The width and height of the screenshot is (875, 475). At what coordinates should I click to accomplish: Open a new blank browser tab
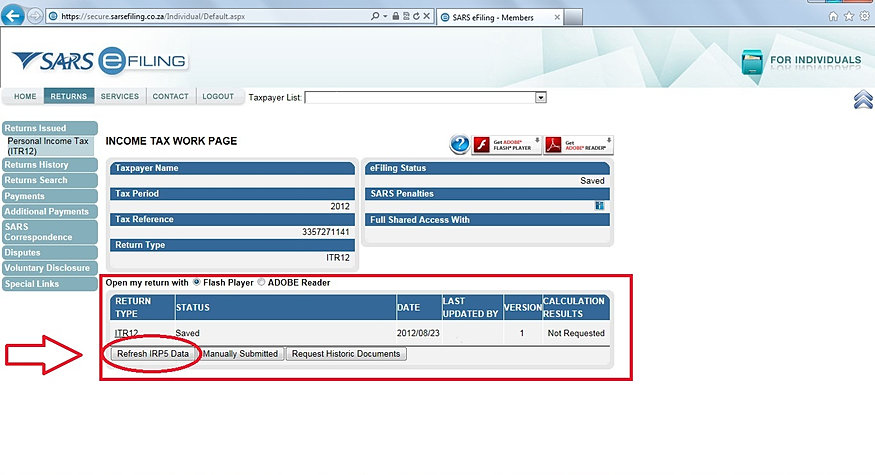[573, 17]
